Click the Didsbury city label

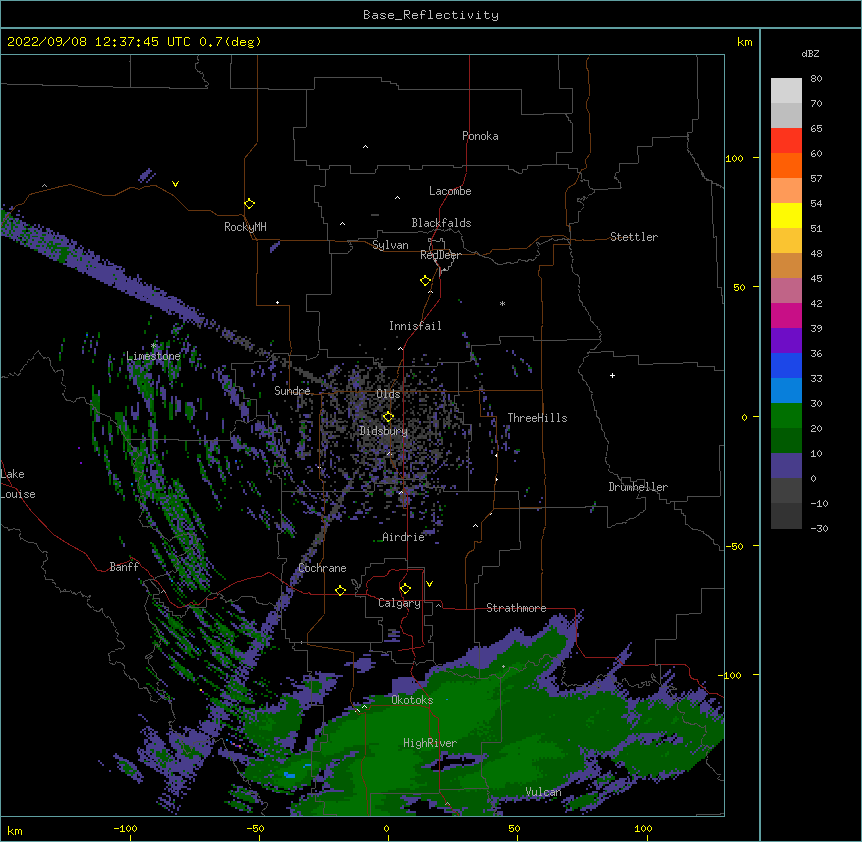383,431
